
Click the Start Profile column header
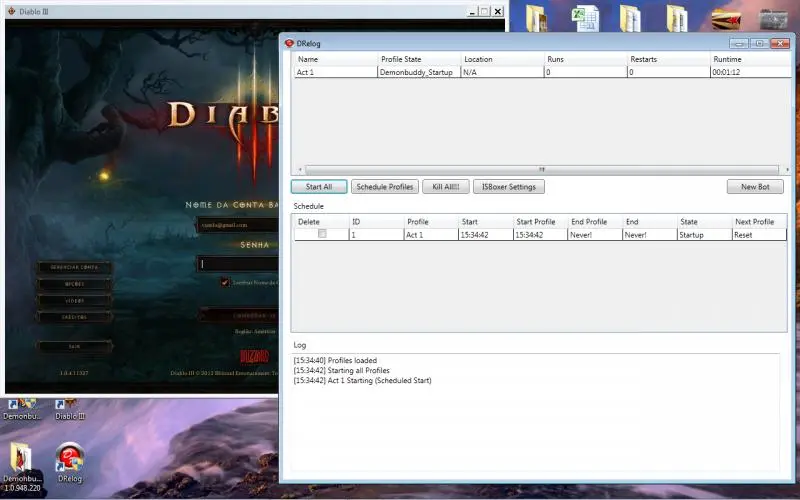[540, 222]
